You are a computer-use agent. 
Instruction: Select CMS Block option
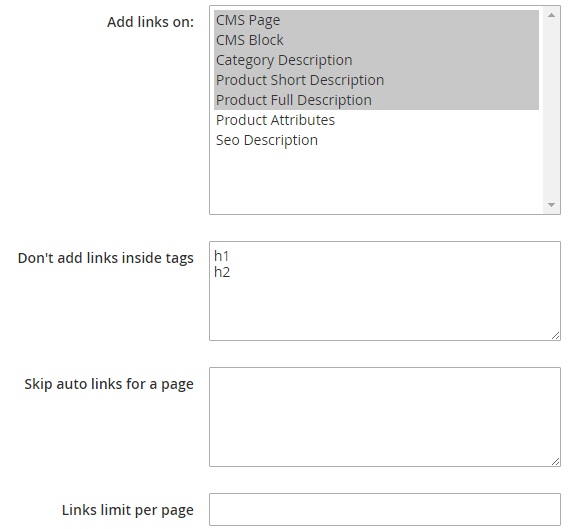[x=376, y=40]
